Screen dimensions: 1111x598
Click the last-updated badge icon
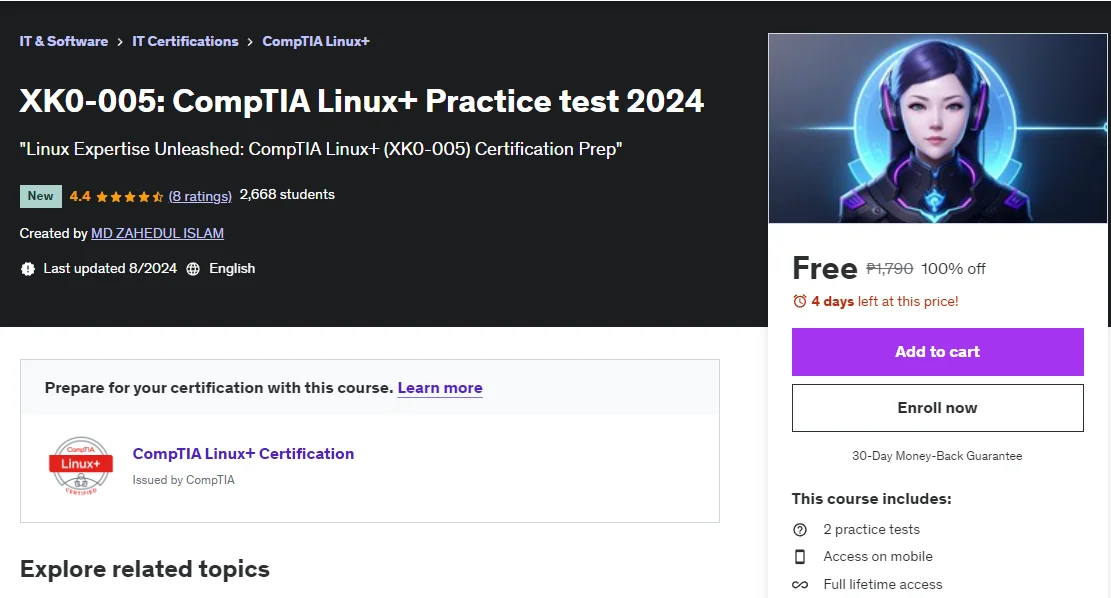tap(28, 269)
